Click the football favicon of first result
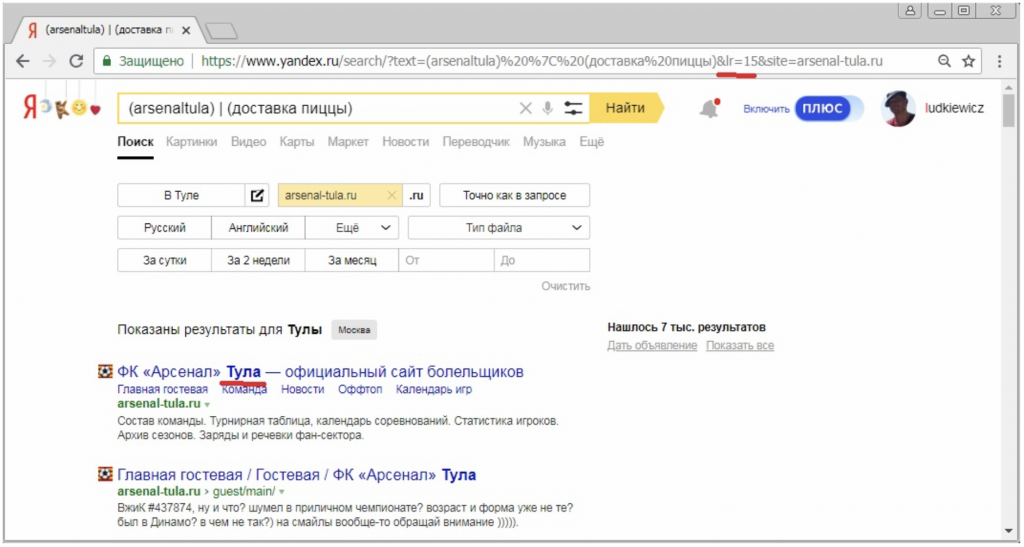Image resolution: width=1024 pixels, height=547 pixels. [104, 372]
